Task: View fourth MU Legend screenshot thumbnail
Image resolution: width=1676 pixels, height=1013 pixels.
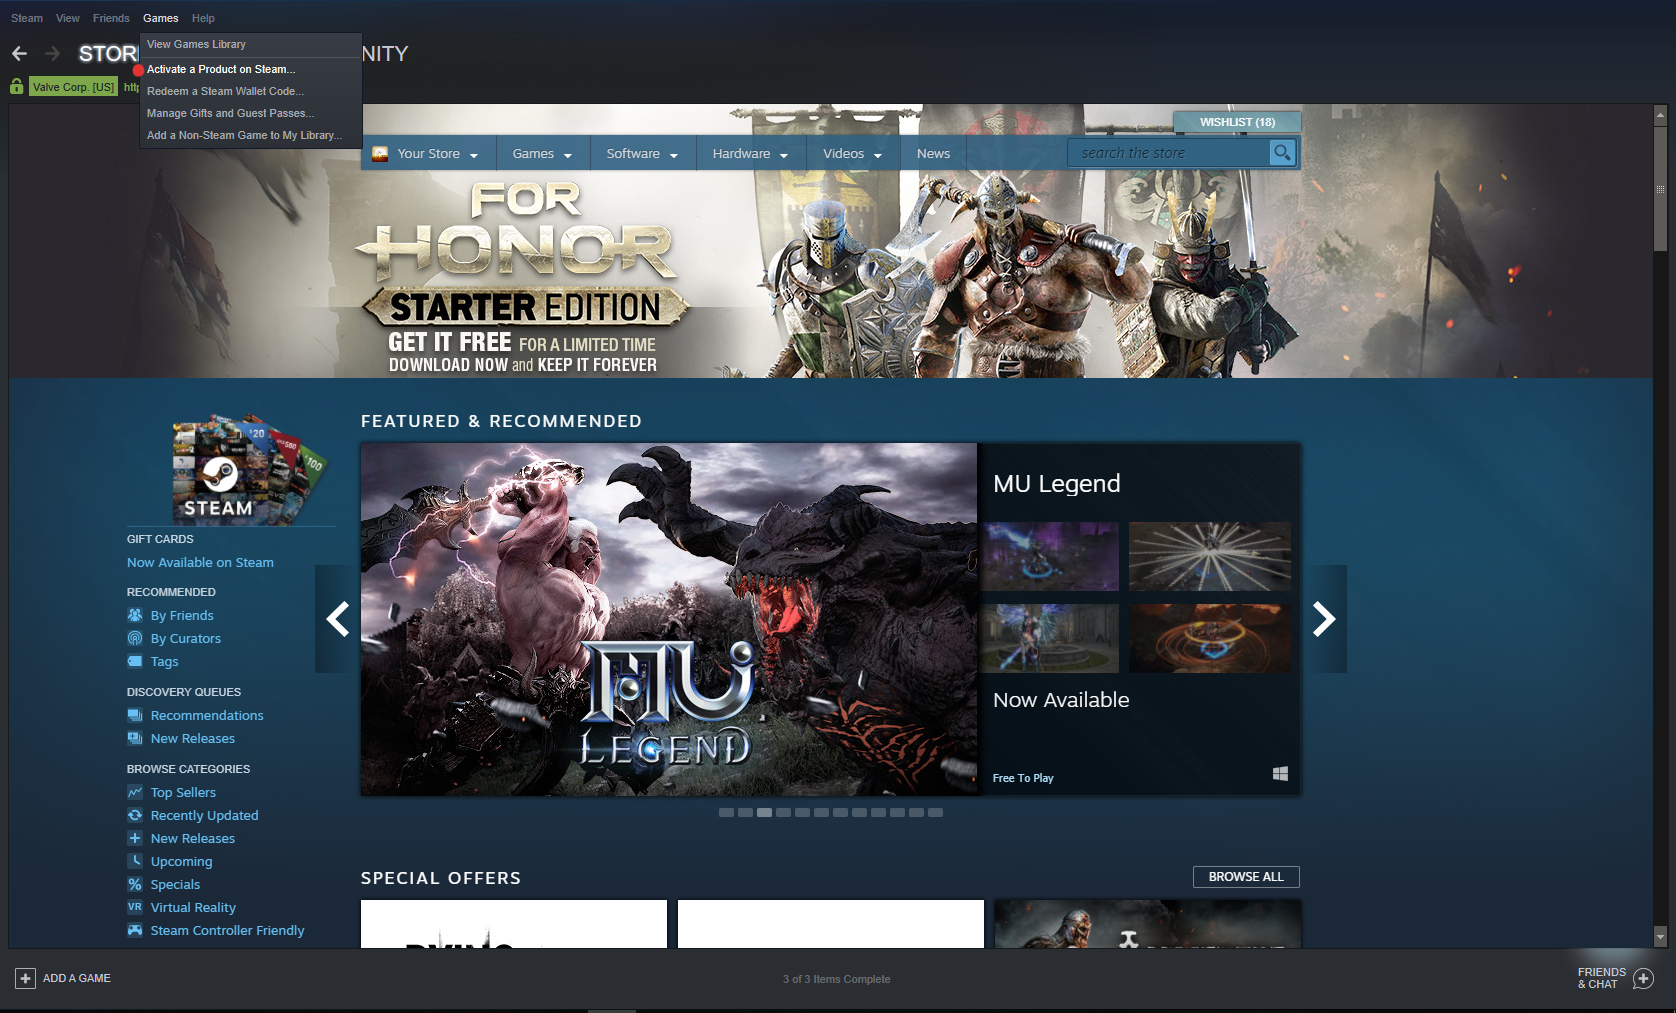Action: 1210,638
